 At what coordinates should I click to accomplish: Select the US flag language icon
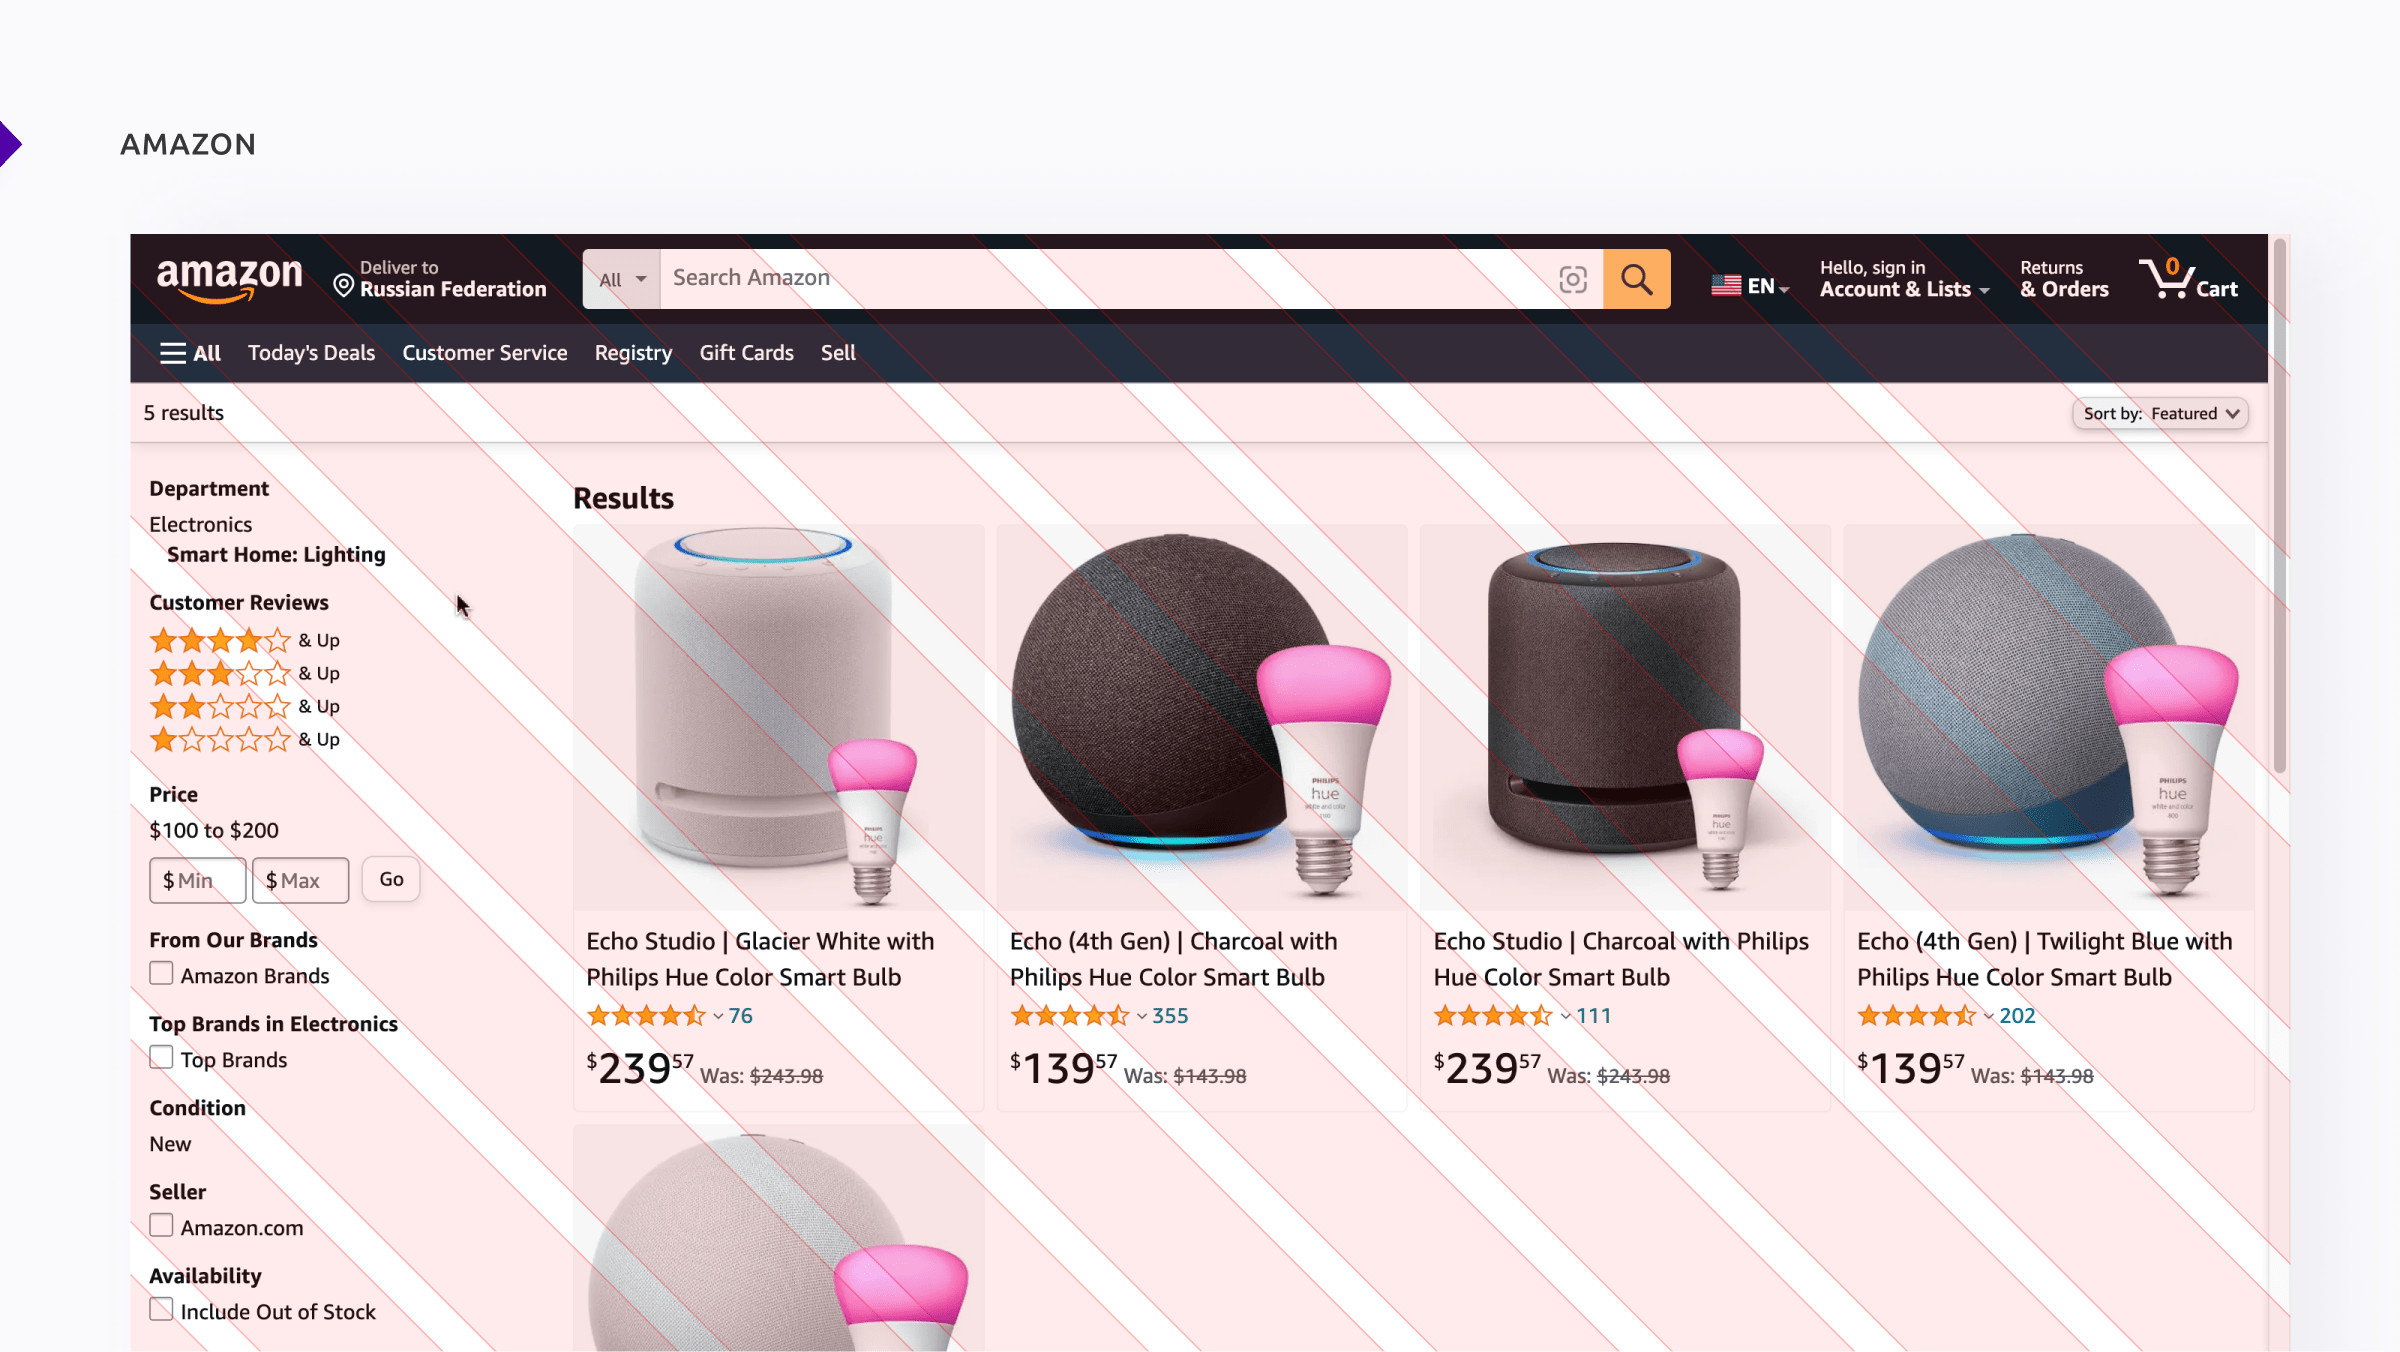pyautogui.click(x=1726, y=286)
